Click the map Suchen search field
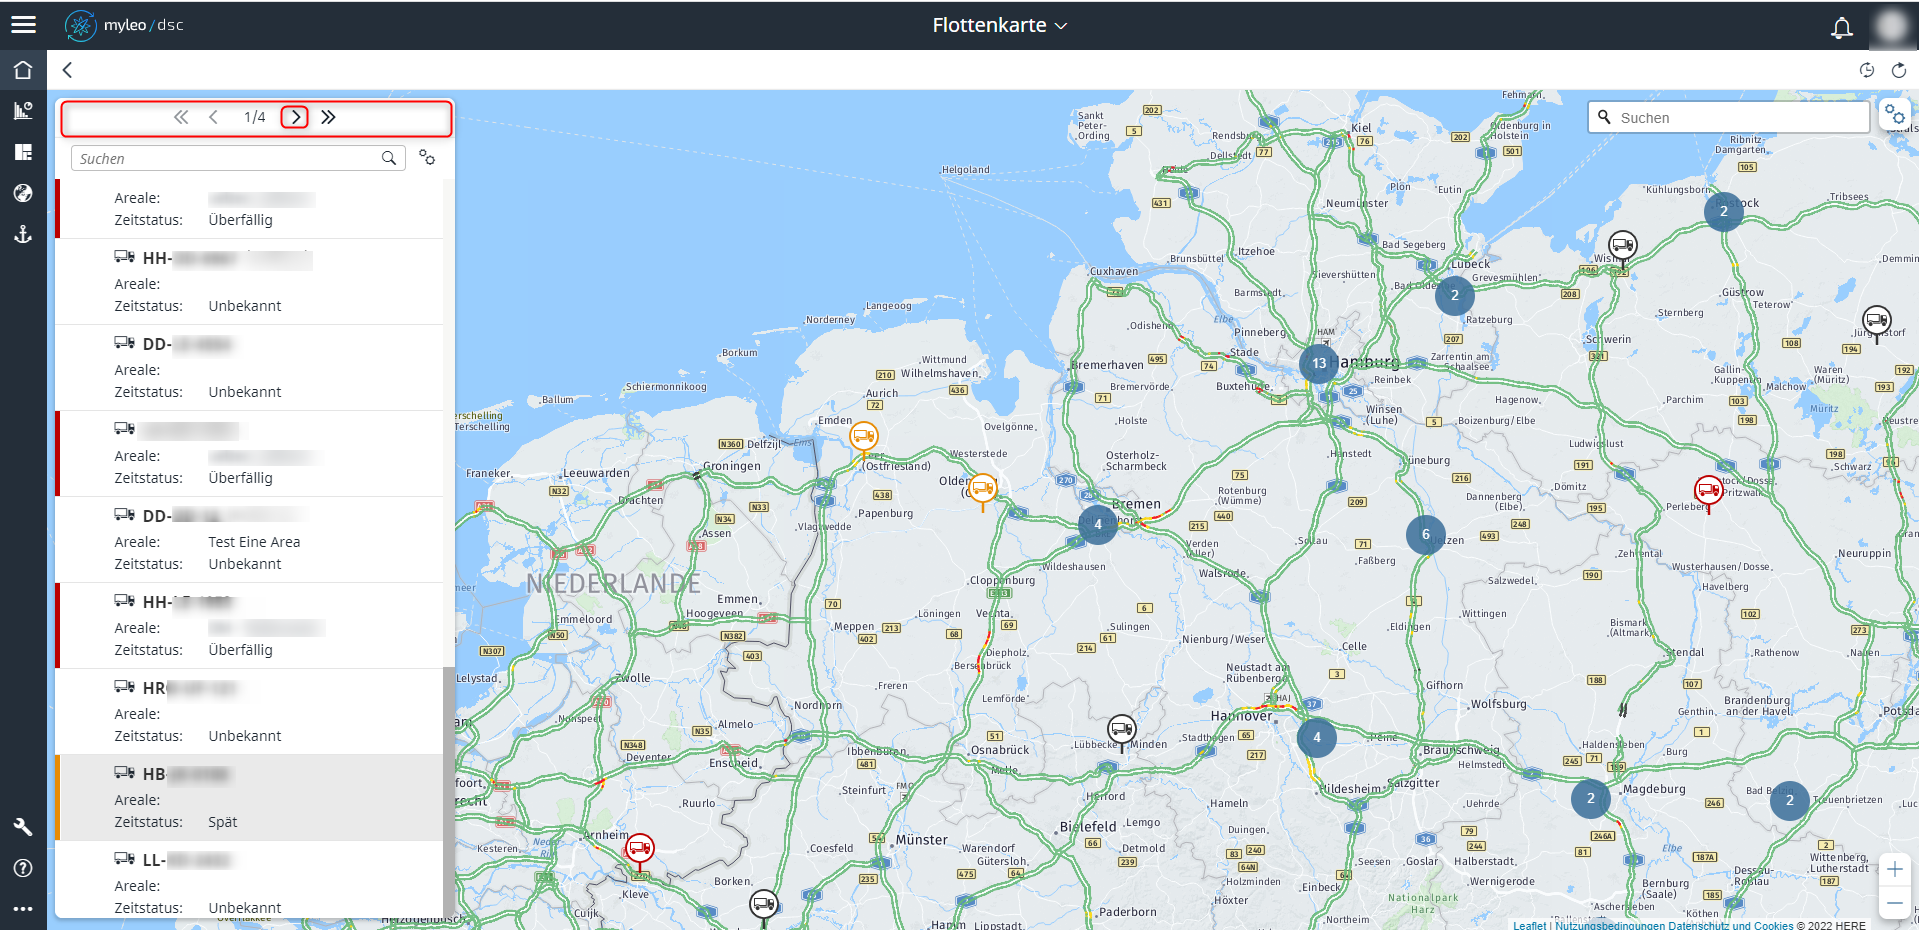 click(x=1728, y=117)
